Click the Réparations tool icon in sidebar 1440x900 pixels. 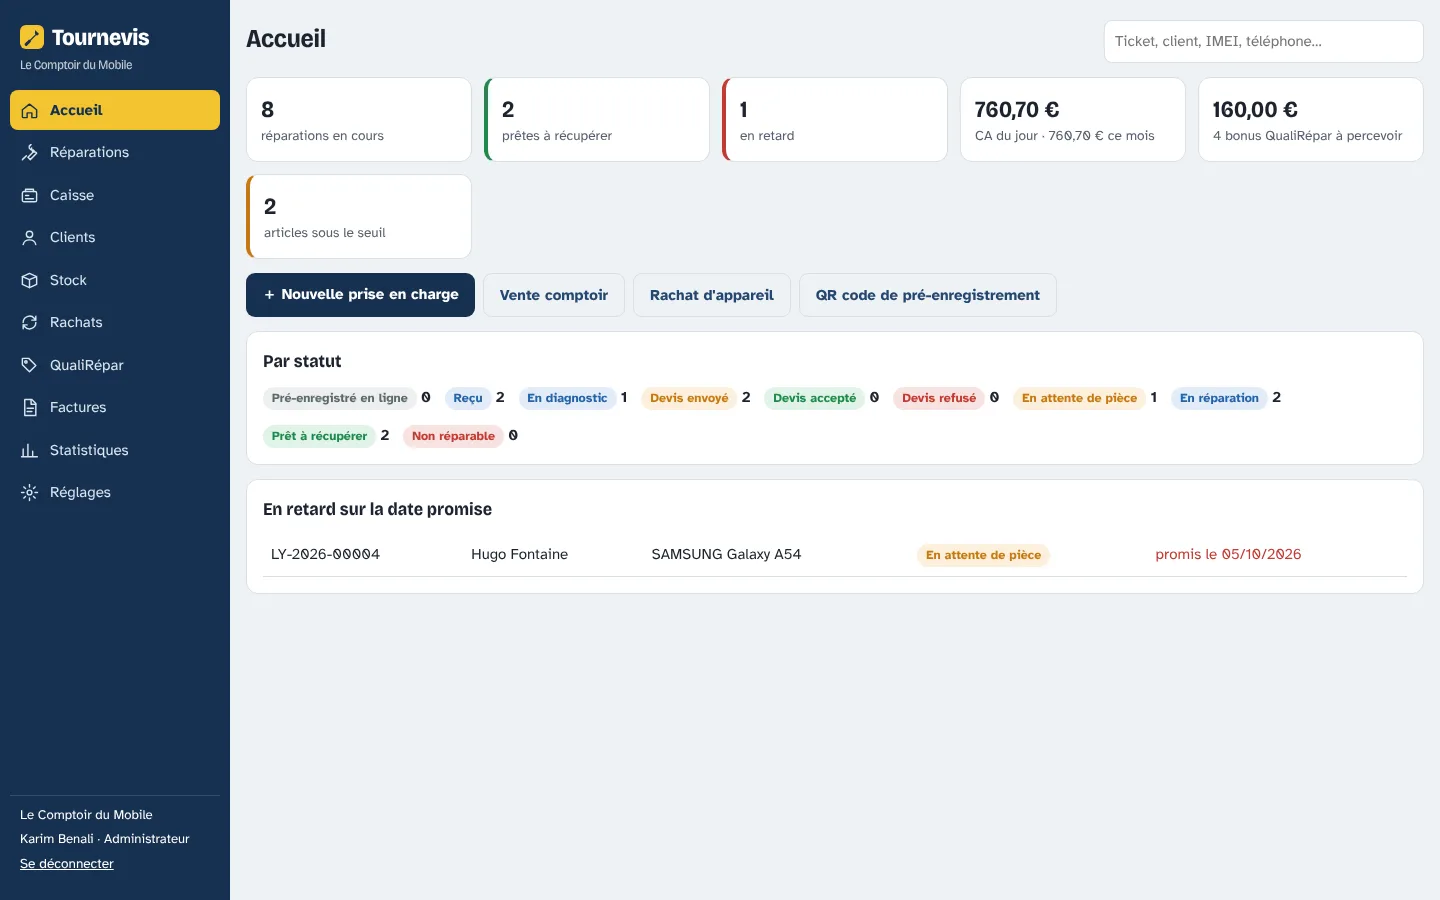point(30,153)
